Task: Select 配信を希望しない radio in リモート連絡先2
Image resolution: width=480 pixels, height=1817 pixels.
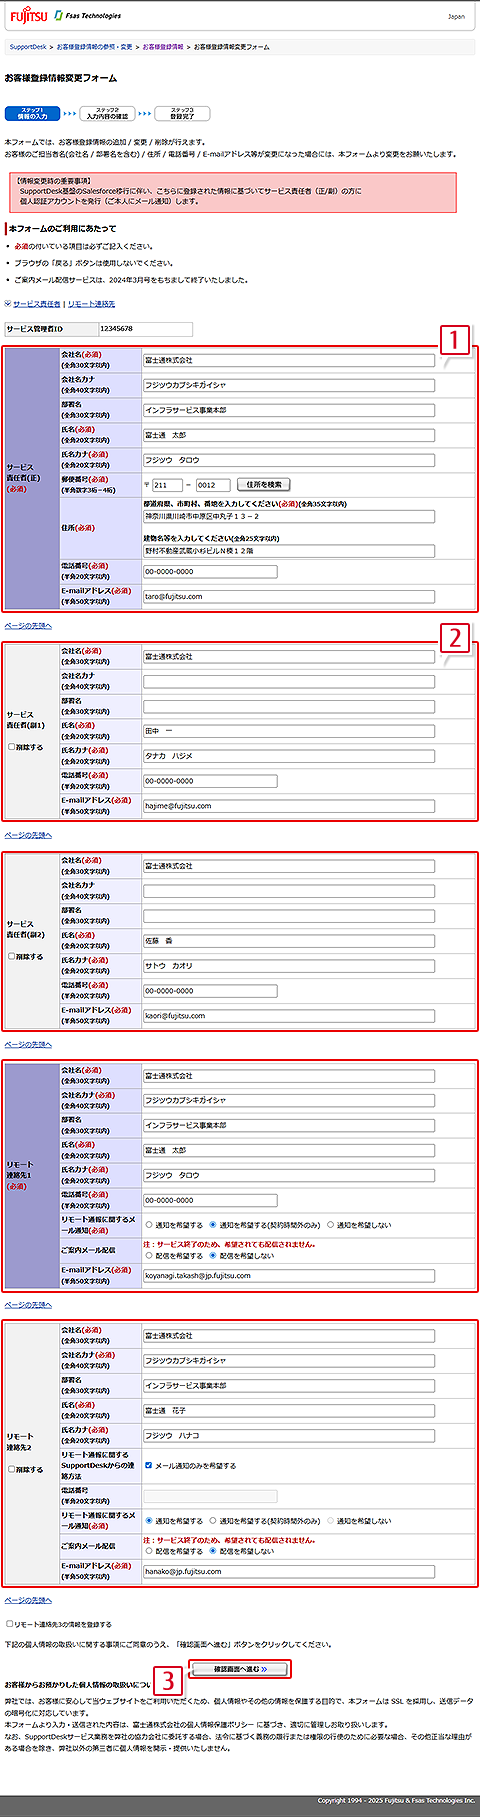Action: (214, 1552)
